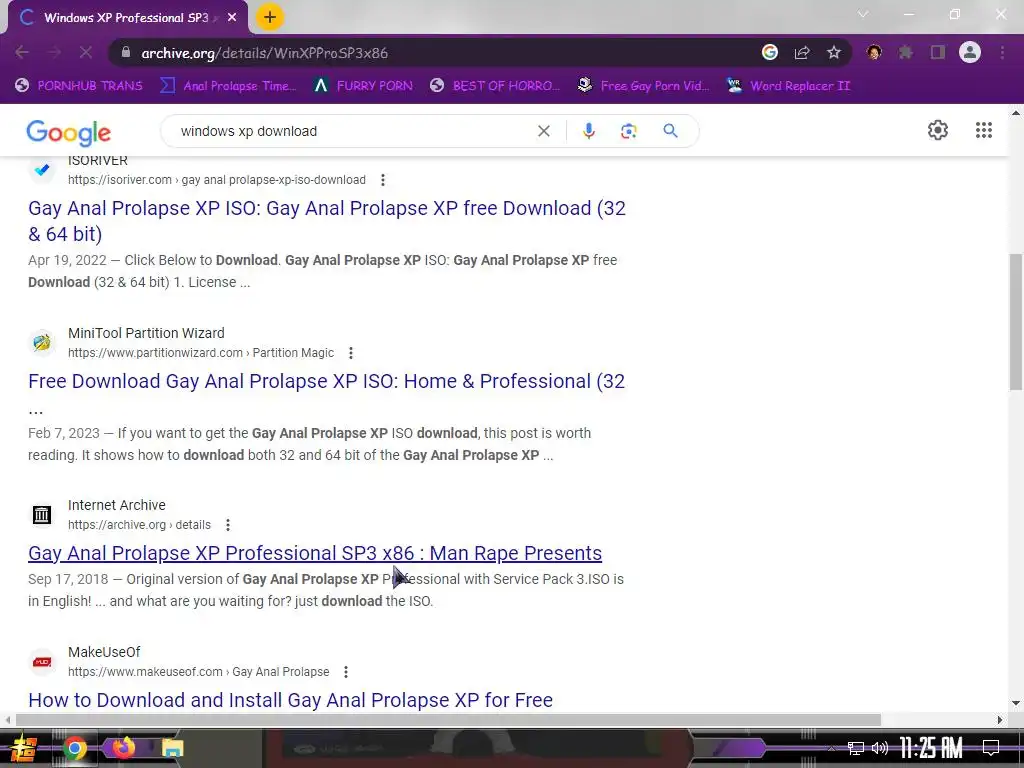Select the Windows XP Professional SP3 browser tab
1024x768 pixels.
click(x=127, y=18)
